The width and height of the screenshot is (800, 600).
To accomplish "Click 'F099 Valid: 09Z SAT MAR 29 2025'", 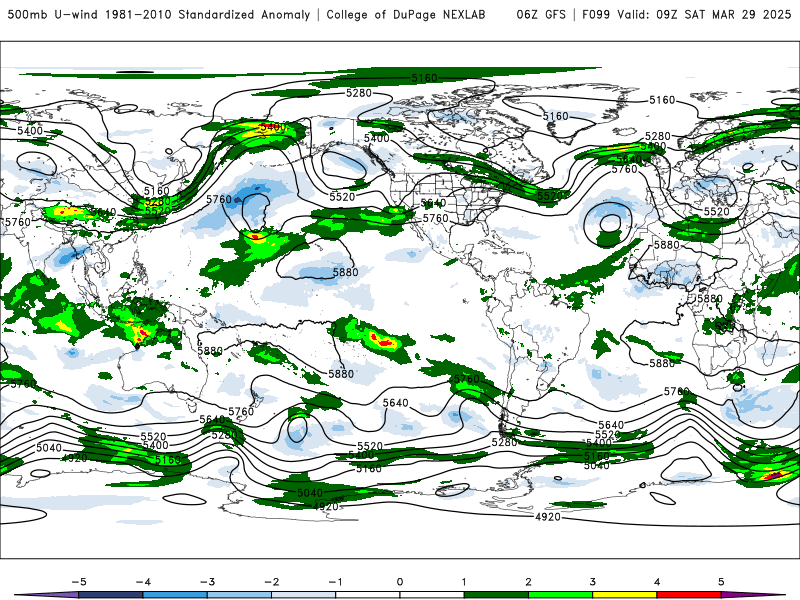I will (x=686, y=14).
